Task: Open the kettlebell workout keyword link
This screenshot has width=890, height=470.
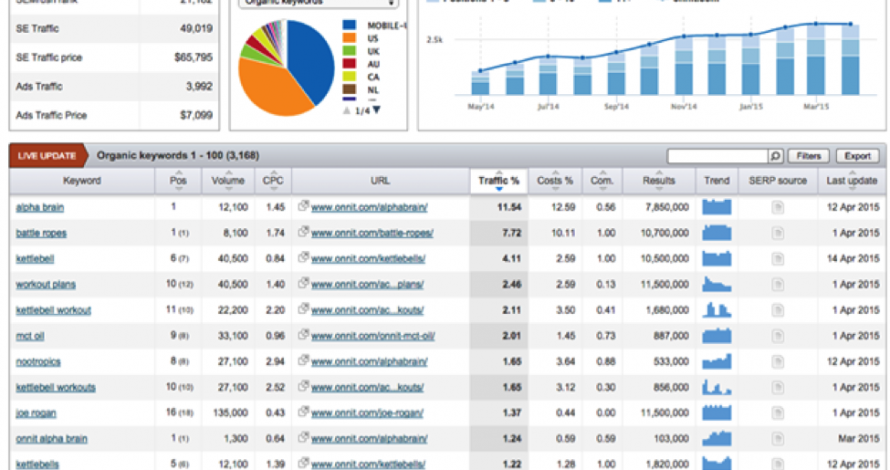Action: click(x=53, y=310)
